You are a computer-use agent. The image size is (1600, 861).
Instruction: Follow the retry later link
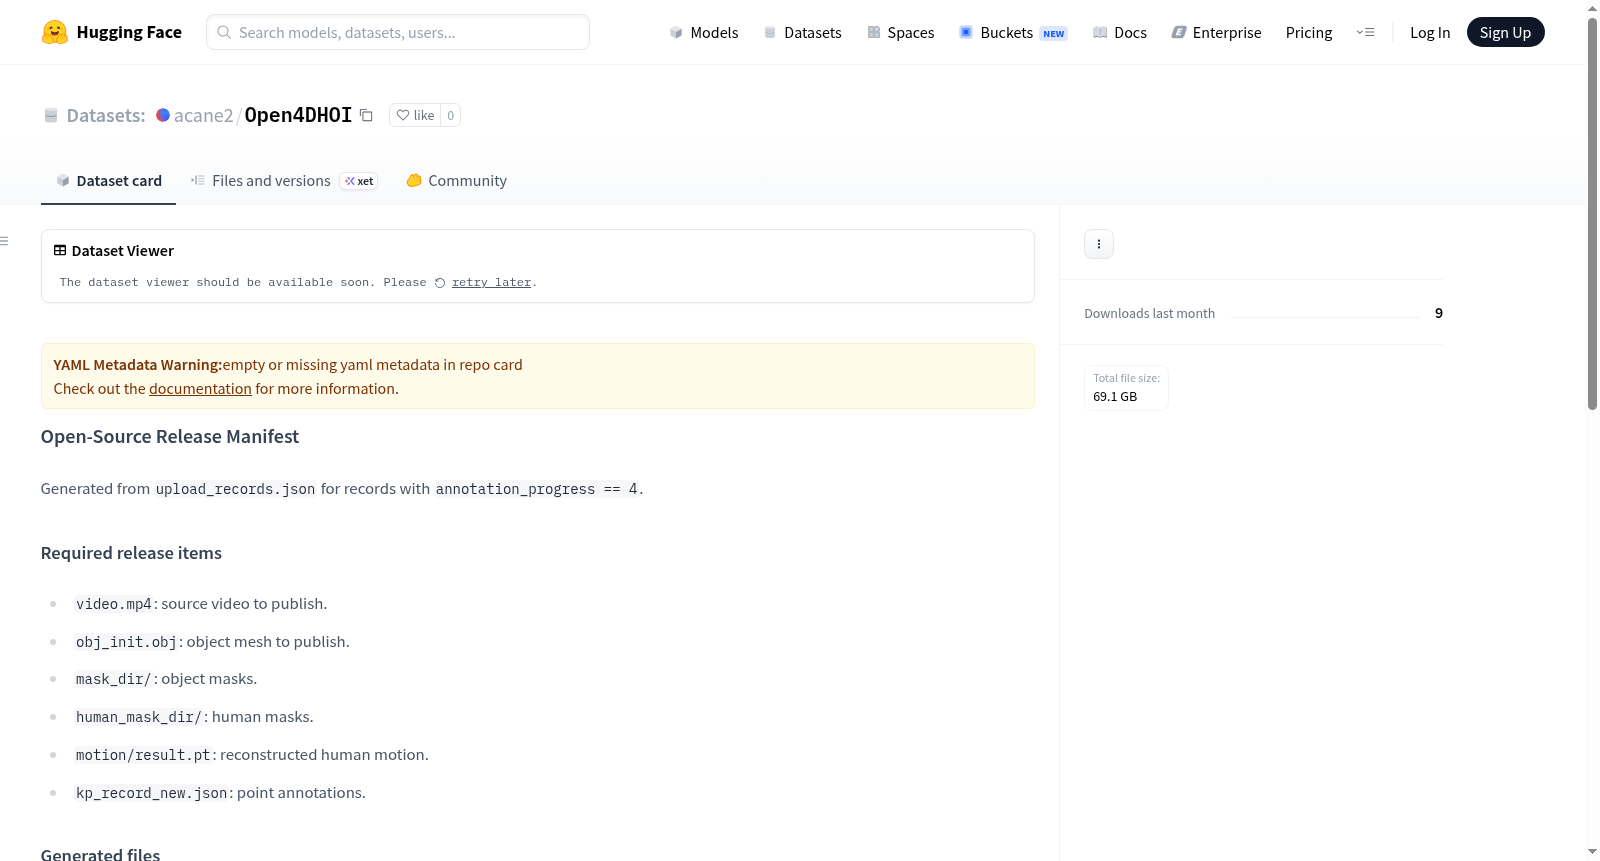click(491, 283)
